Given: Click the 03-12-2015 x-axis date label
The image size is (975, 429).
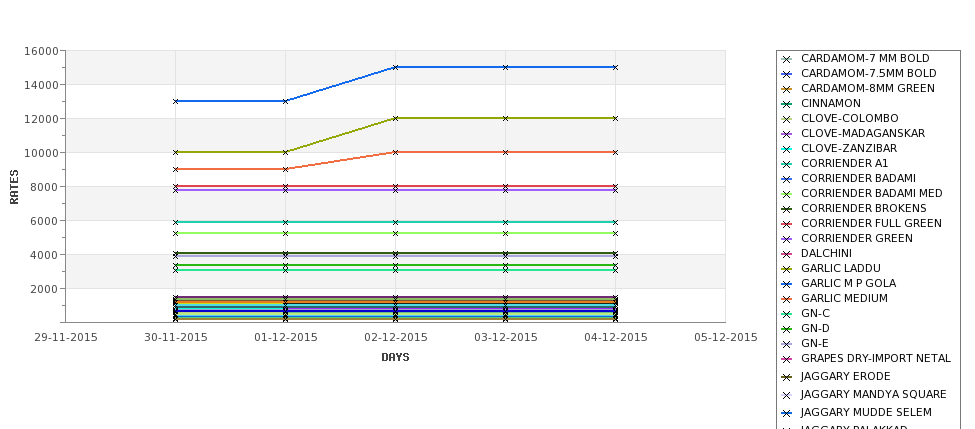Looking at the screenshot, I should (506, 338).
